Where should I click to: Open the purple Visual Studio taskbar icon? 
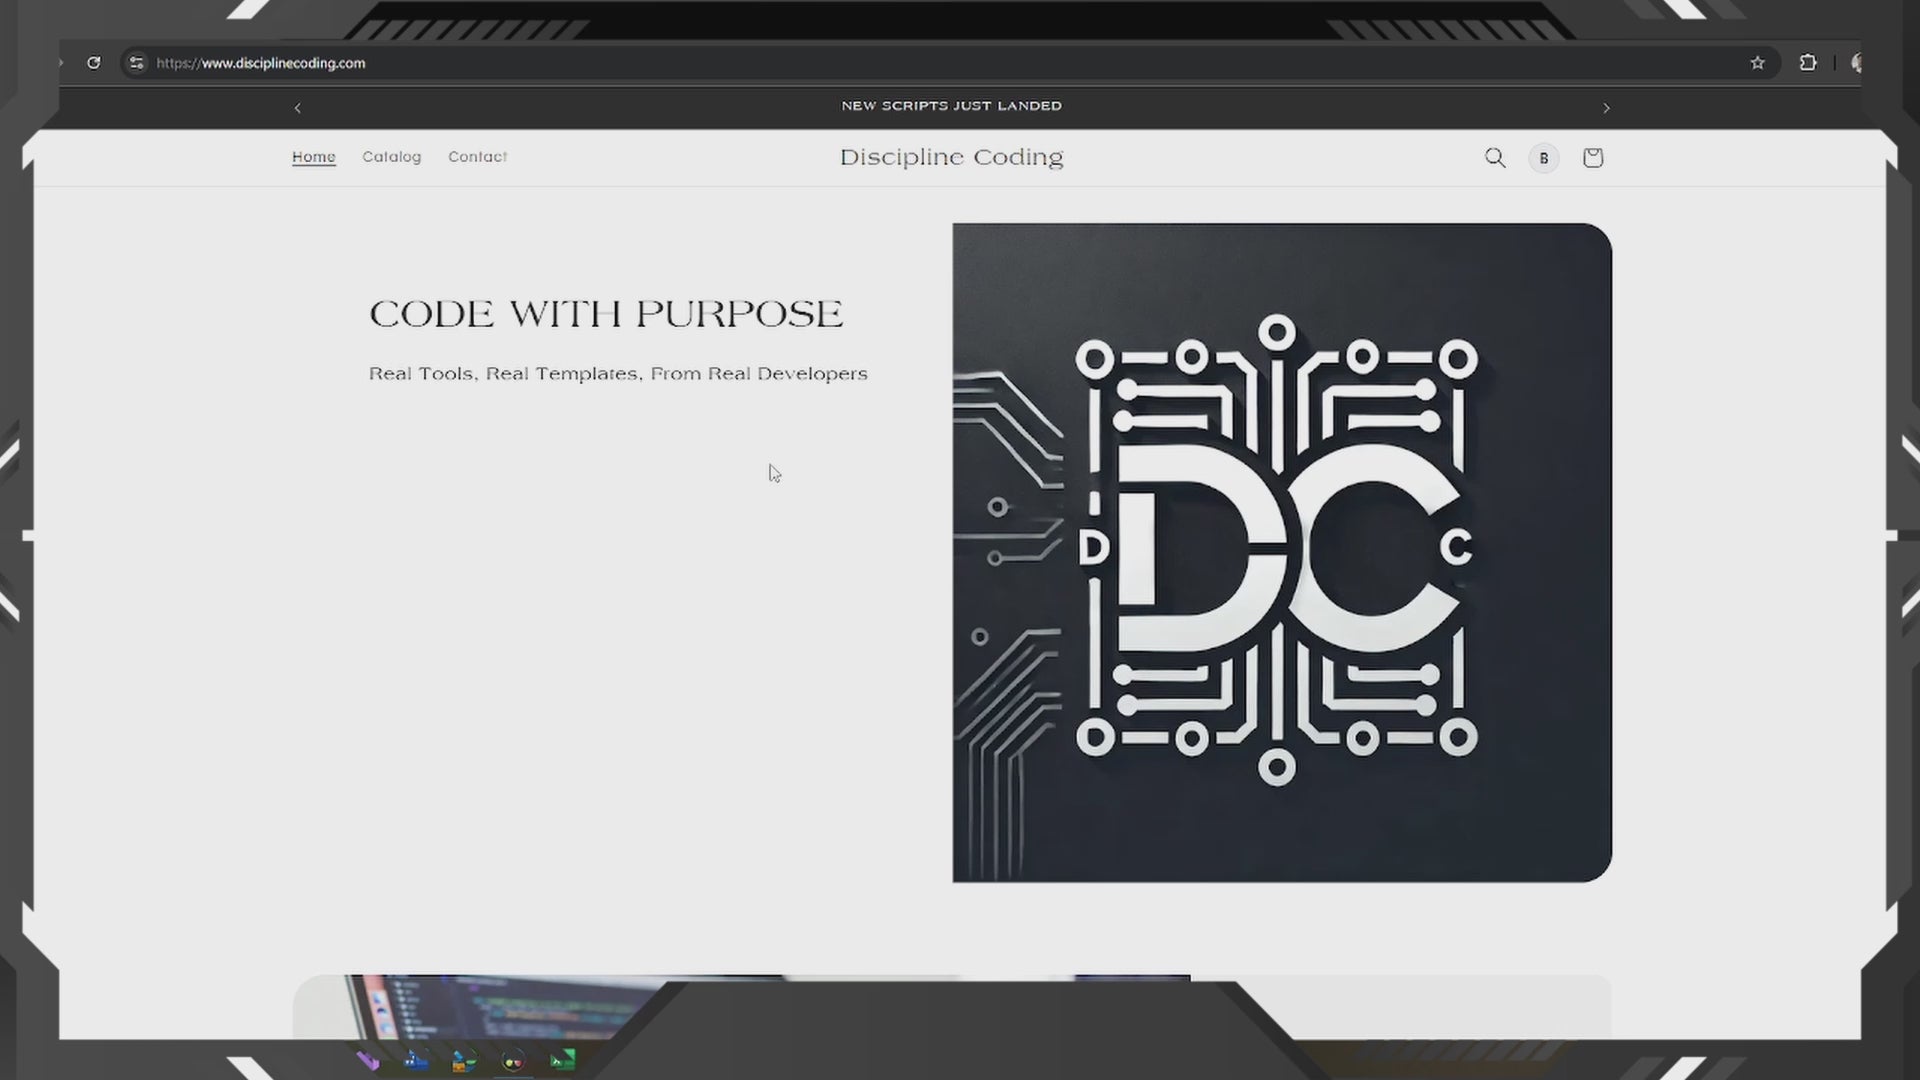368,1061
